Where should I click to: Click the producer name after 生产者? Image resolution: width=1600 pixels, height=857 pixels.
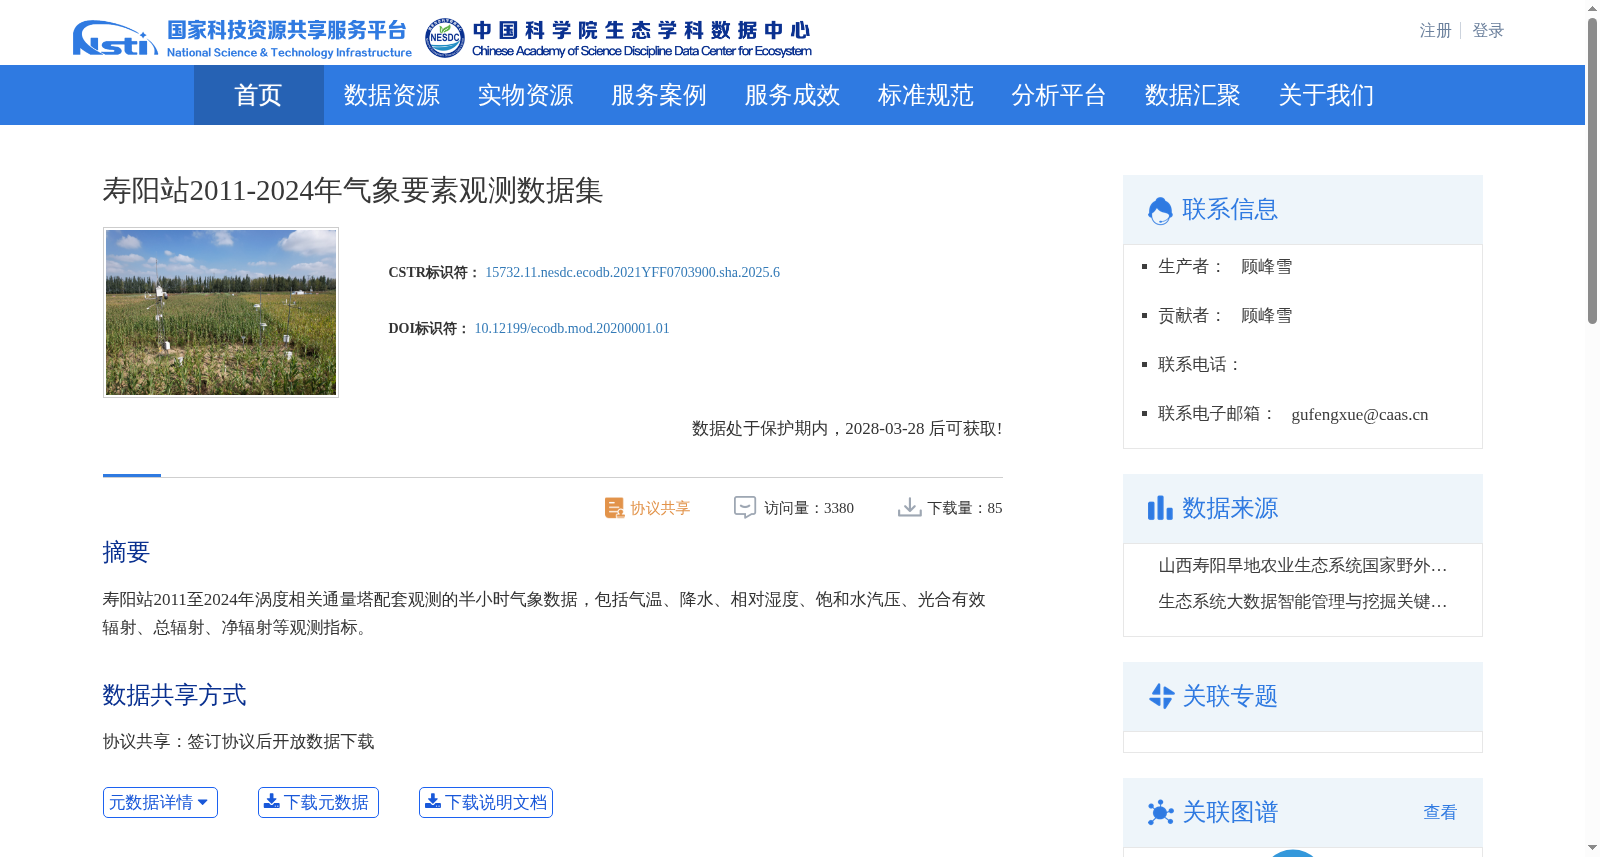click(x=1266, y=266)
